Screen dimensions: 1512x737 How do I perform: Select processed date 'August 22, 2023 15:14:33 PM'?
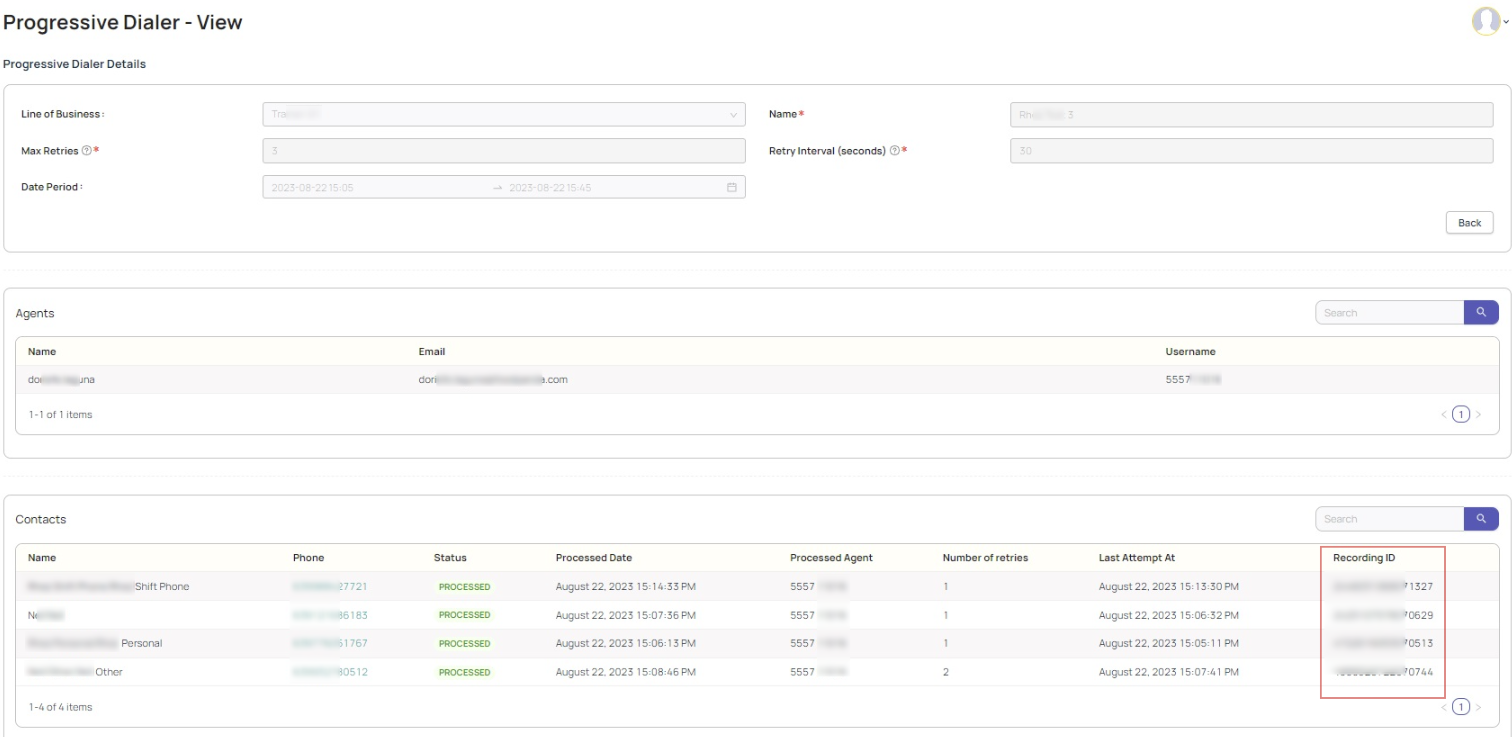[x=626, y=587]
